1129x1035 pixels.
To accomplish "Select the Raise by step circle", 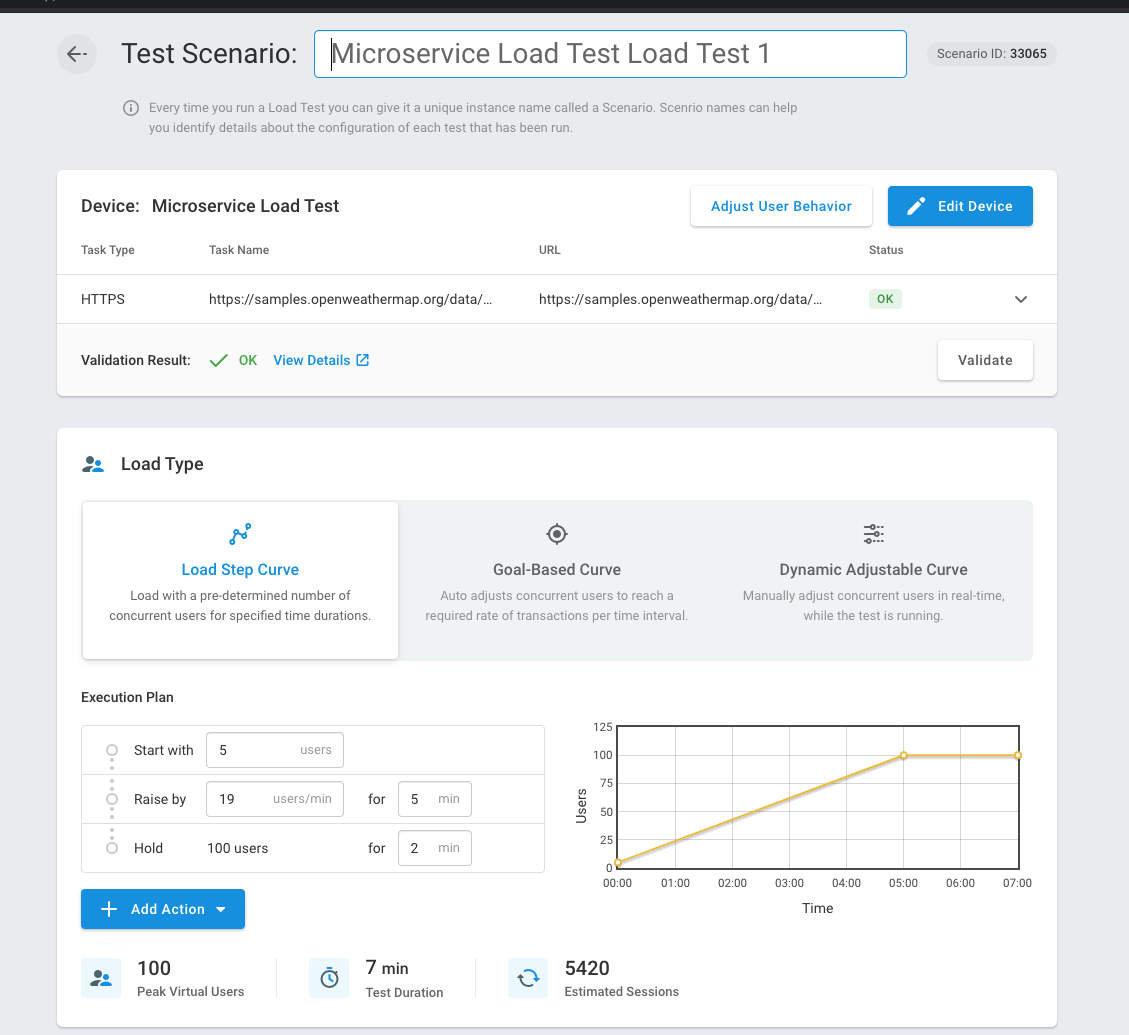I will pos(112,799).
